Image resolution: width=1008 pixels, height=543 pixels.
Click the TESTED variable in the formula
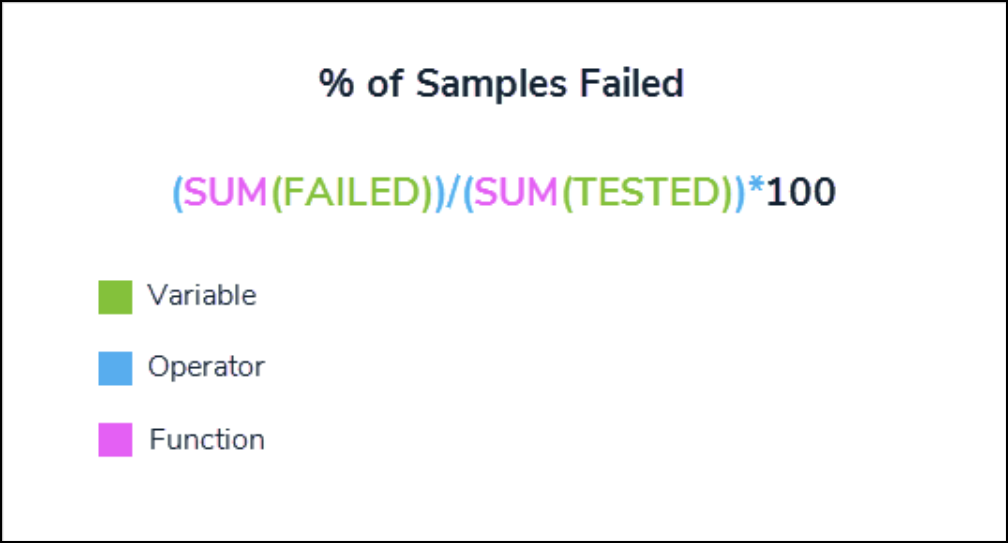[646, 192]
